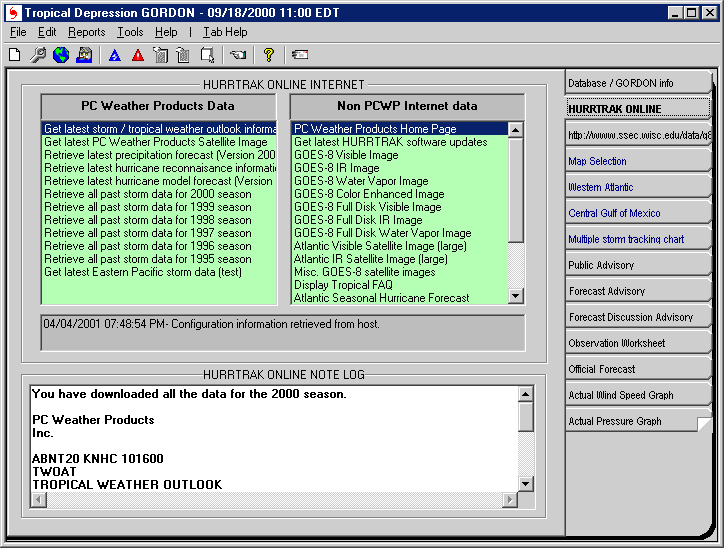This screenshot has height=548, width=724.
Task: Select Retrieve all past storm data for 1996 season
Action: click(159, 246)
